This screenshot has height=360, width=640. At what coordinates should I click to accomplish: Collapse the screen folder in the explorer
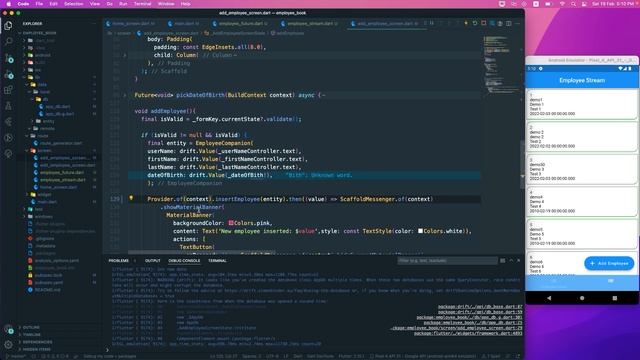(x=44, y=151)
